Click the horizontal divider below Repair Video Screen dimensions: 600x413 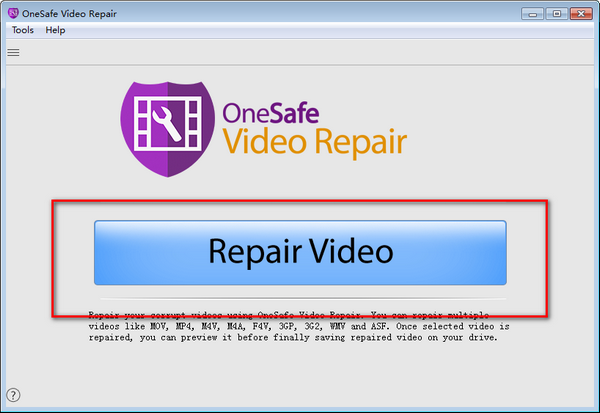point(303,298)
